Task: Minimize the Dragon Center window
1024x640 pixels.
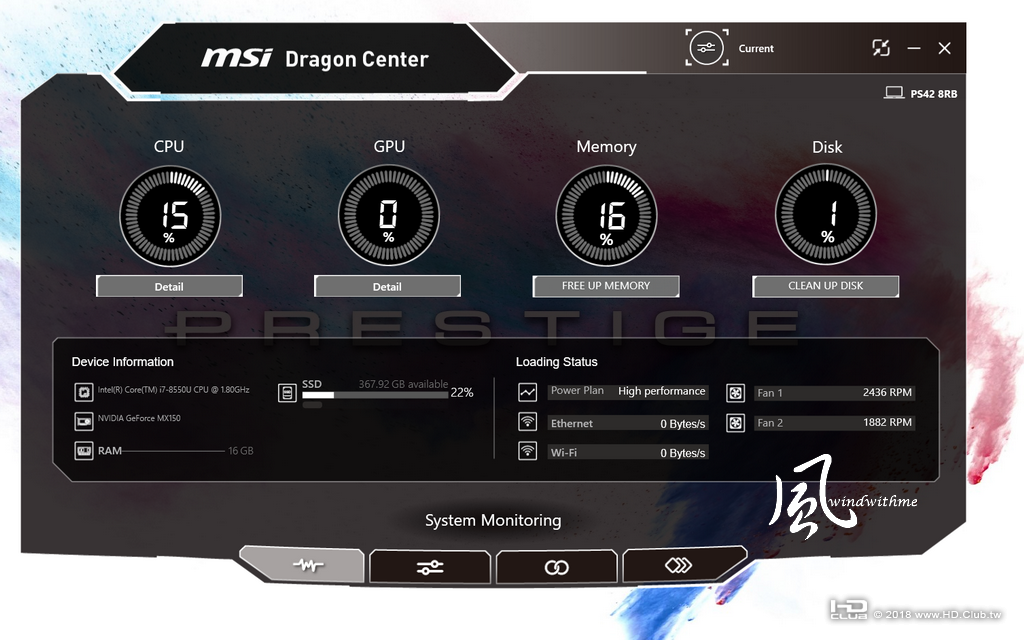Action: click(914, 48)
